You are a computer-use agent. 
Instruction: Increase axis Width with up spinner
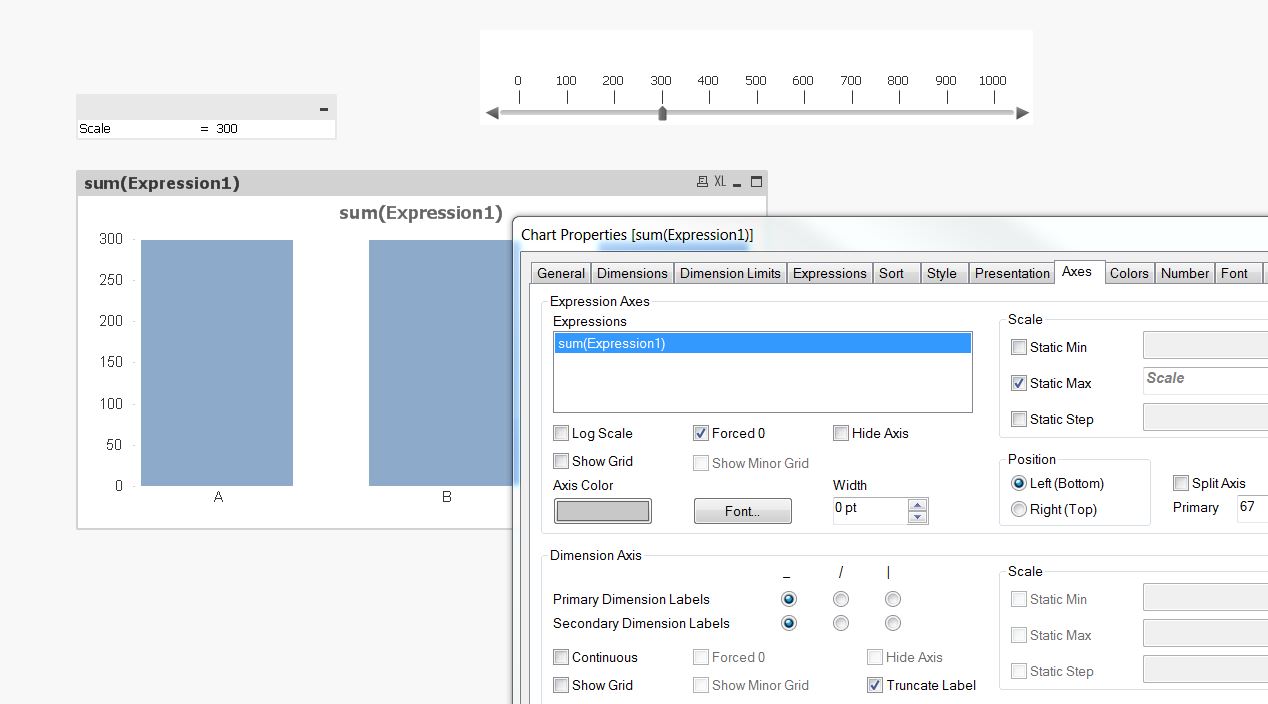917,504
